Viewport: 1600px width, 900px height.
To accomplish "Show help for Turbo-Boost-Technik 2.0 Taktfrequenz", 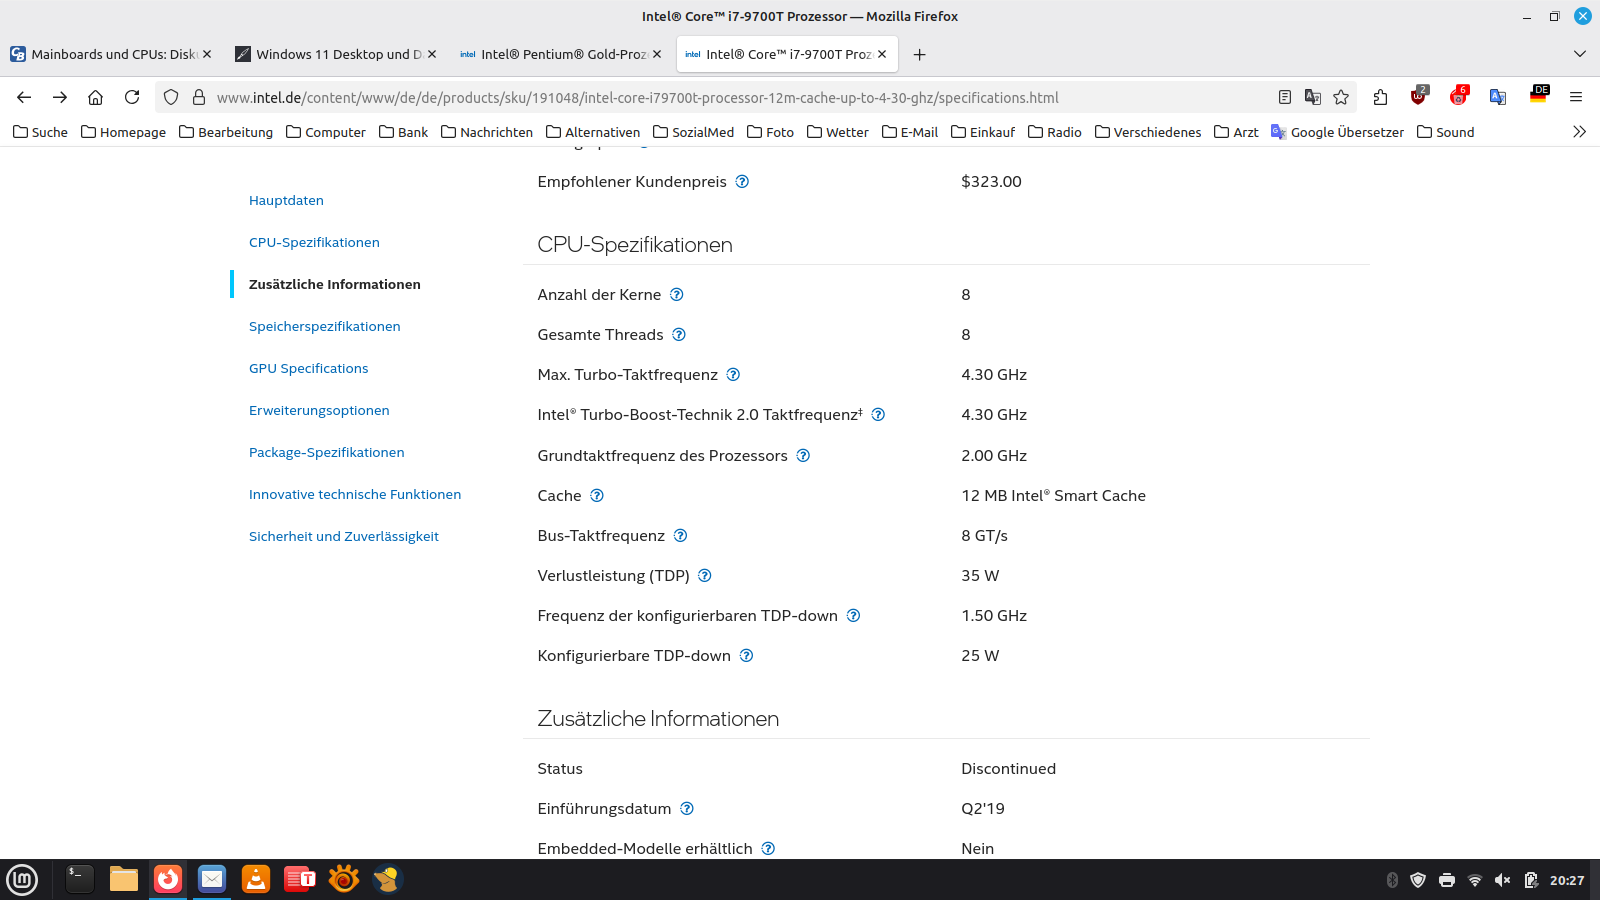I will pos(878,414).
